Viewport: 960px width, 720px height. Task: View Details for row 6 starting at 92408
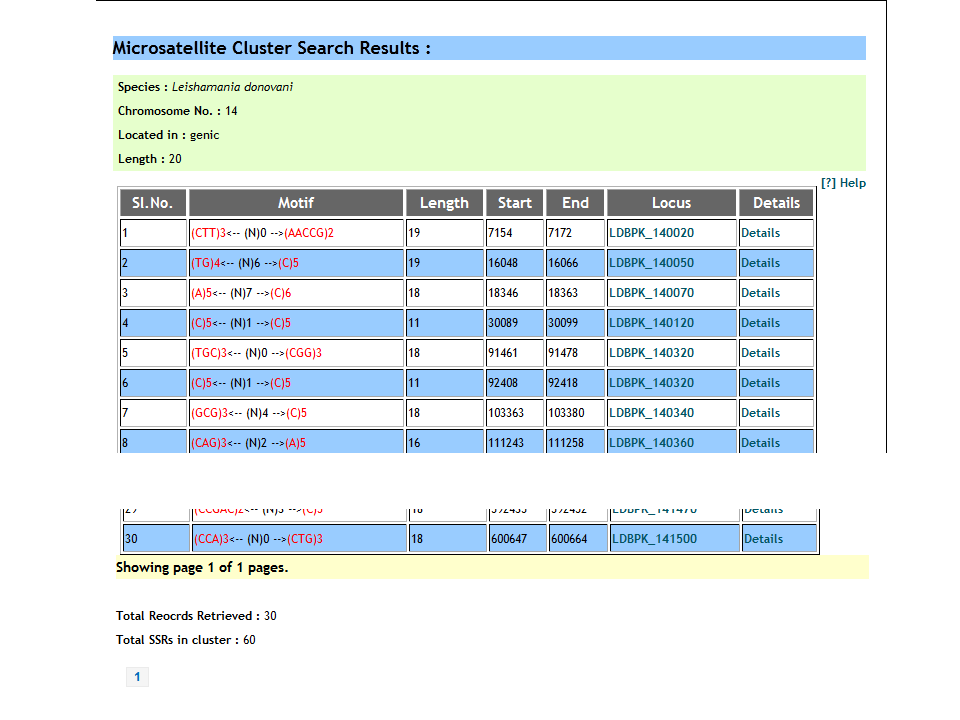[760, 383]
